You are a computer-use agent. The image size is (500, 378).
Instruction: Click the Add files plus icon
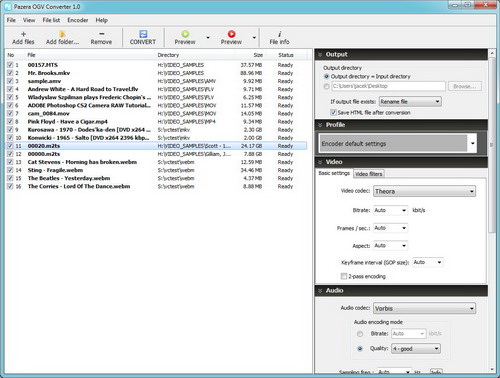(23, 34)
